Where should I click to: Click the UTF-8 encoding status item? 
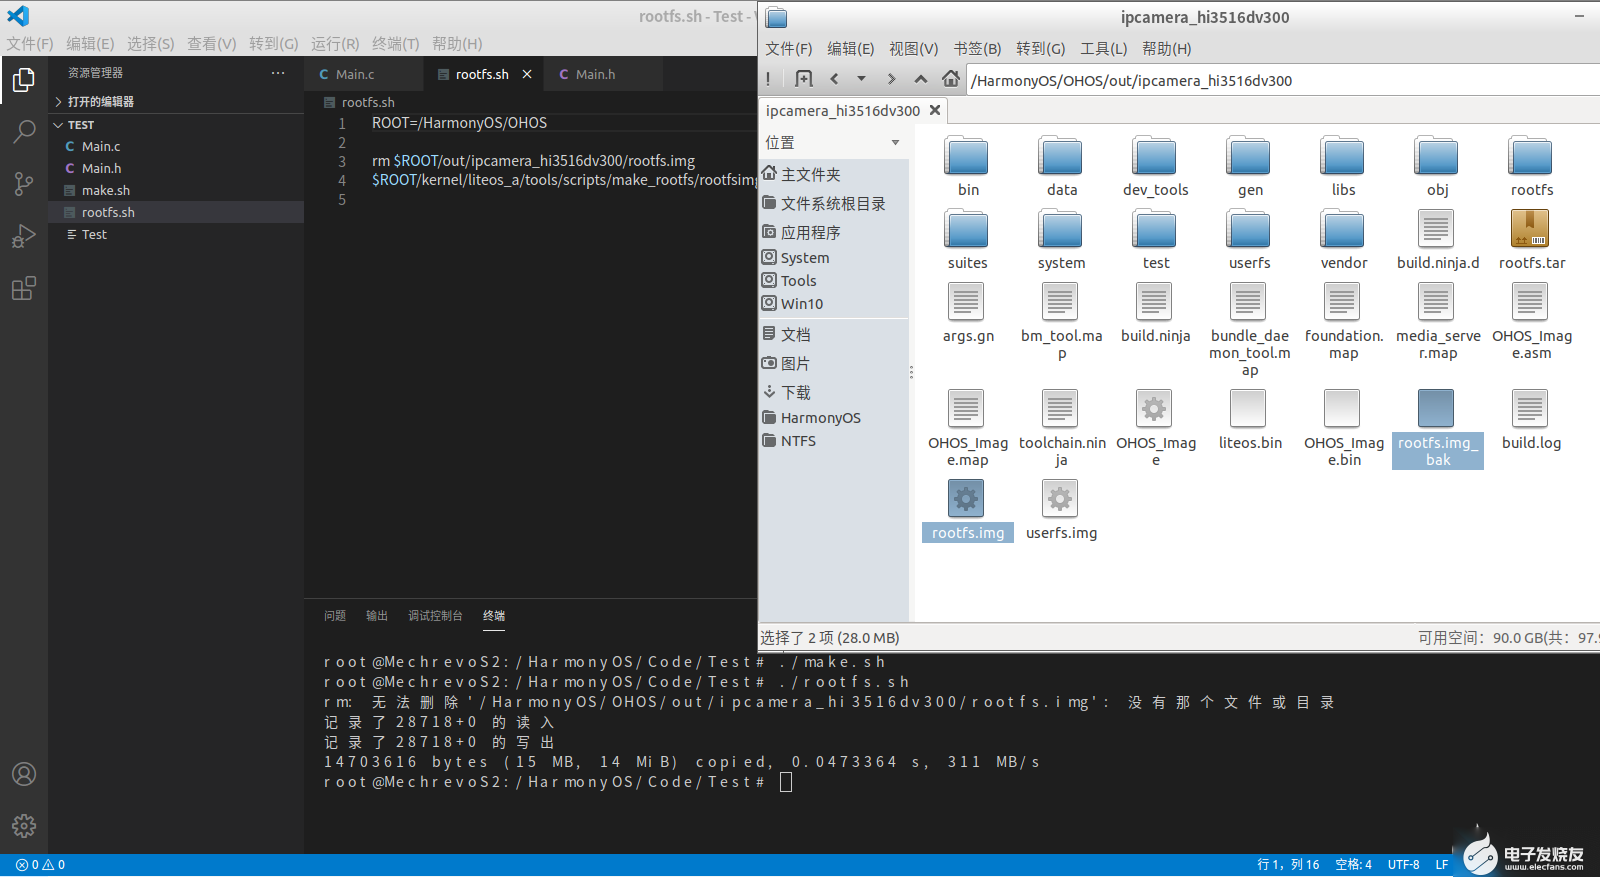click(1403, 865)
